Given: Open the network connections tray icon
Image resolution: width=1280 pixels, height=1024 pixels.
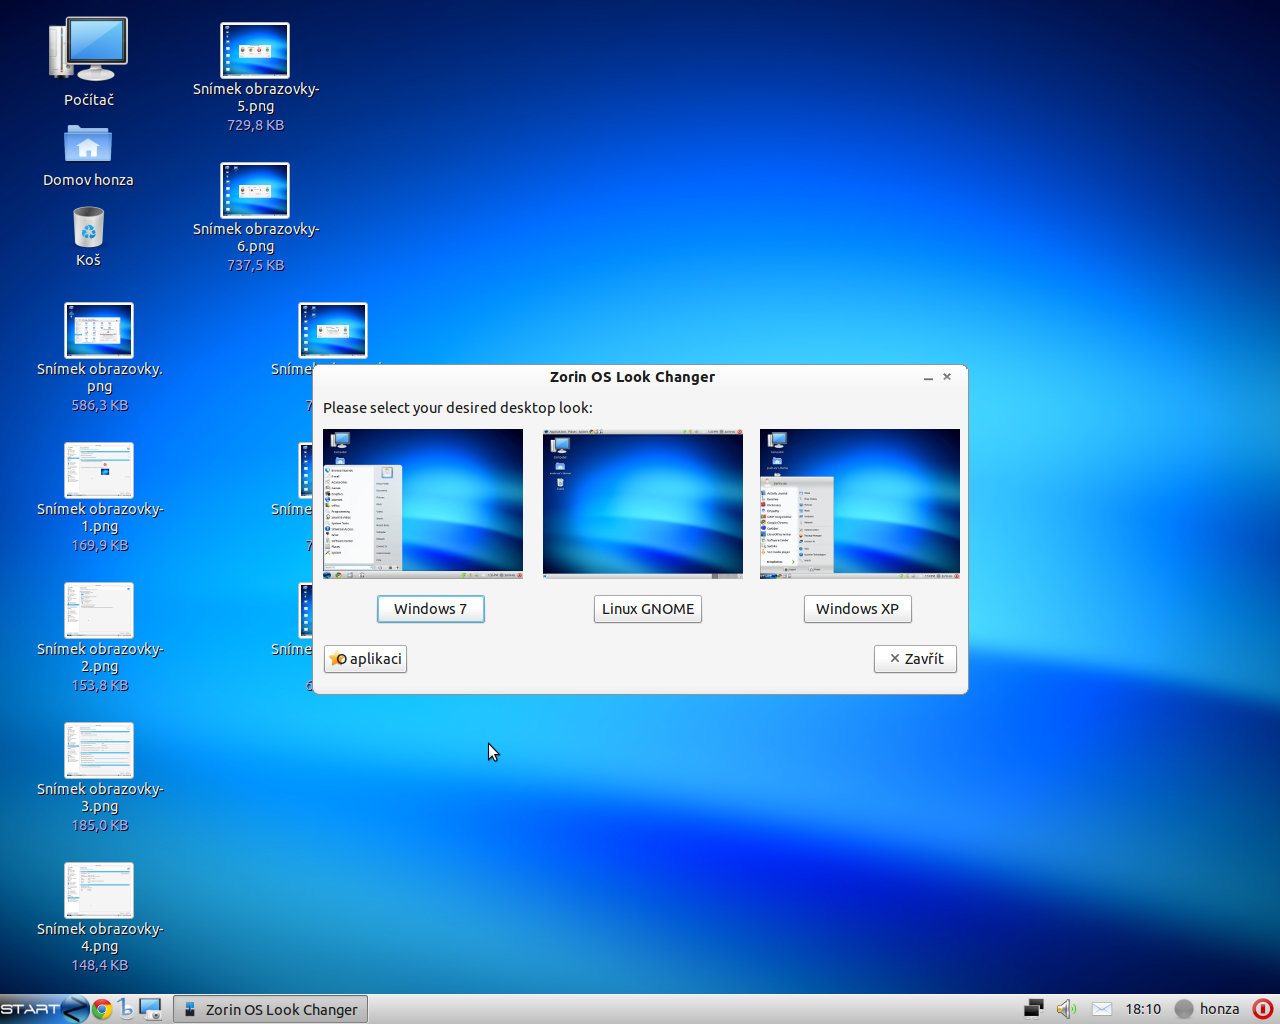Looking at the screenshot, I should click(1034, 1009).
